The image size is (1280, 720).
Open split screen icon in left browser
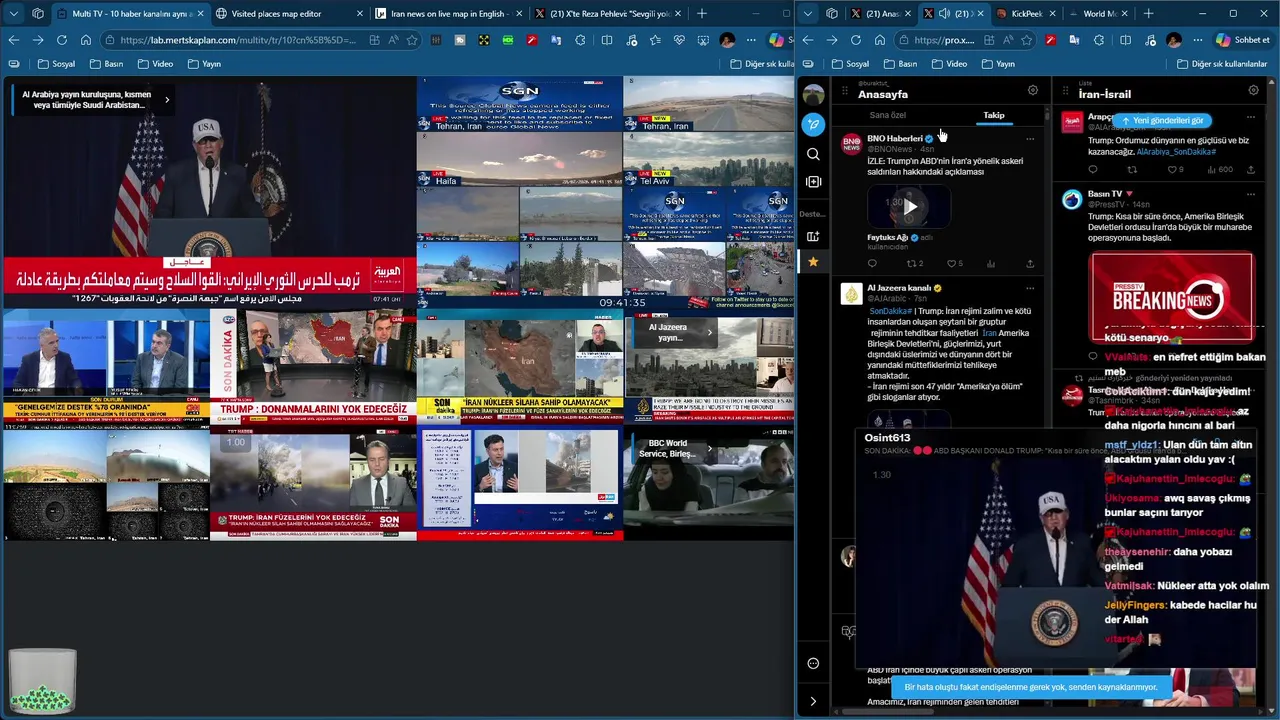[x=607, y=40]
